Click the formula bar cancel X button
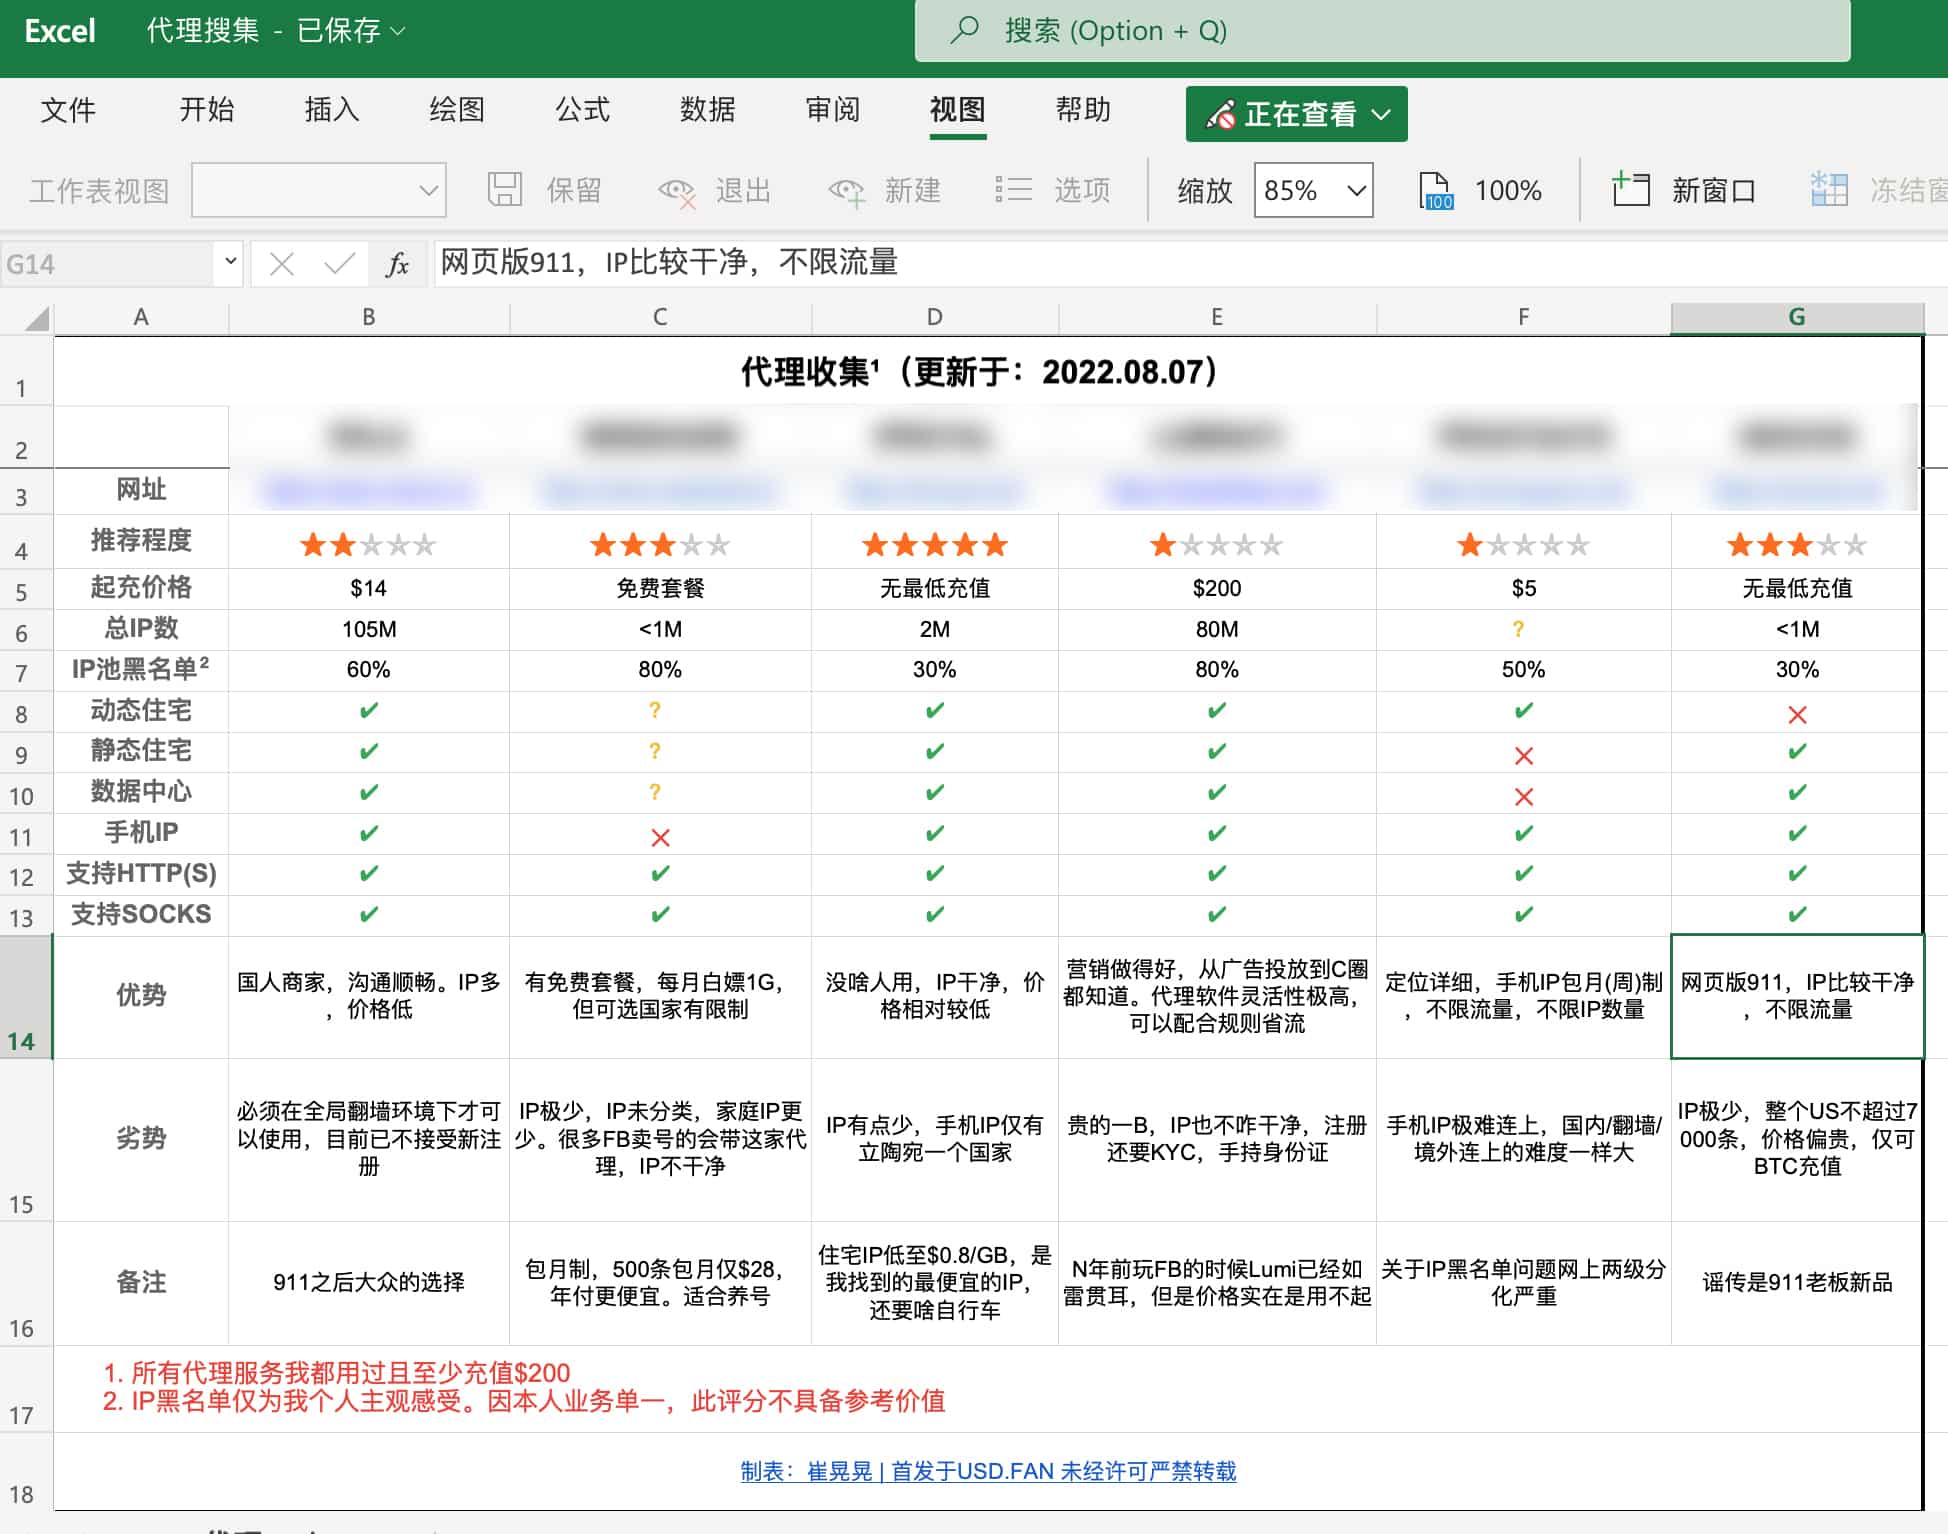The image size is (1948, 1534). coord(282,264)
